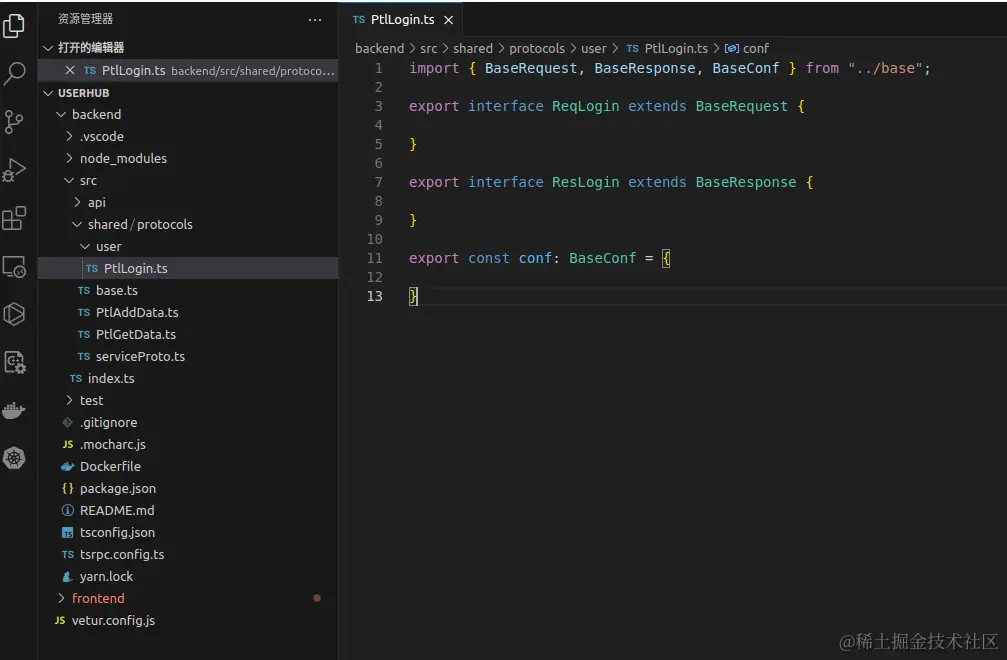
Task: Collapse the USERHUB workspace section
Action: pyautogui.click(x=48, y=93)
